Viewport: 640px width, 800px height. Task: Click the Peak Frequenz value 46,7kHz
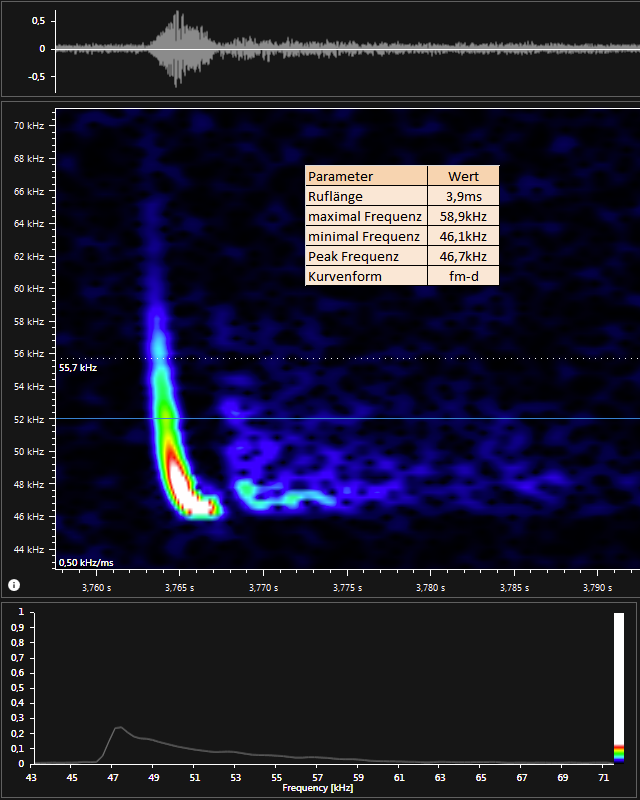[463, 256]
